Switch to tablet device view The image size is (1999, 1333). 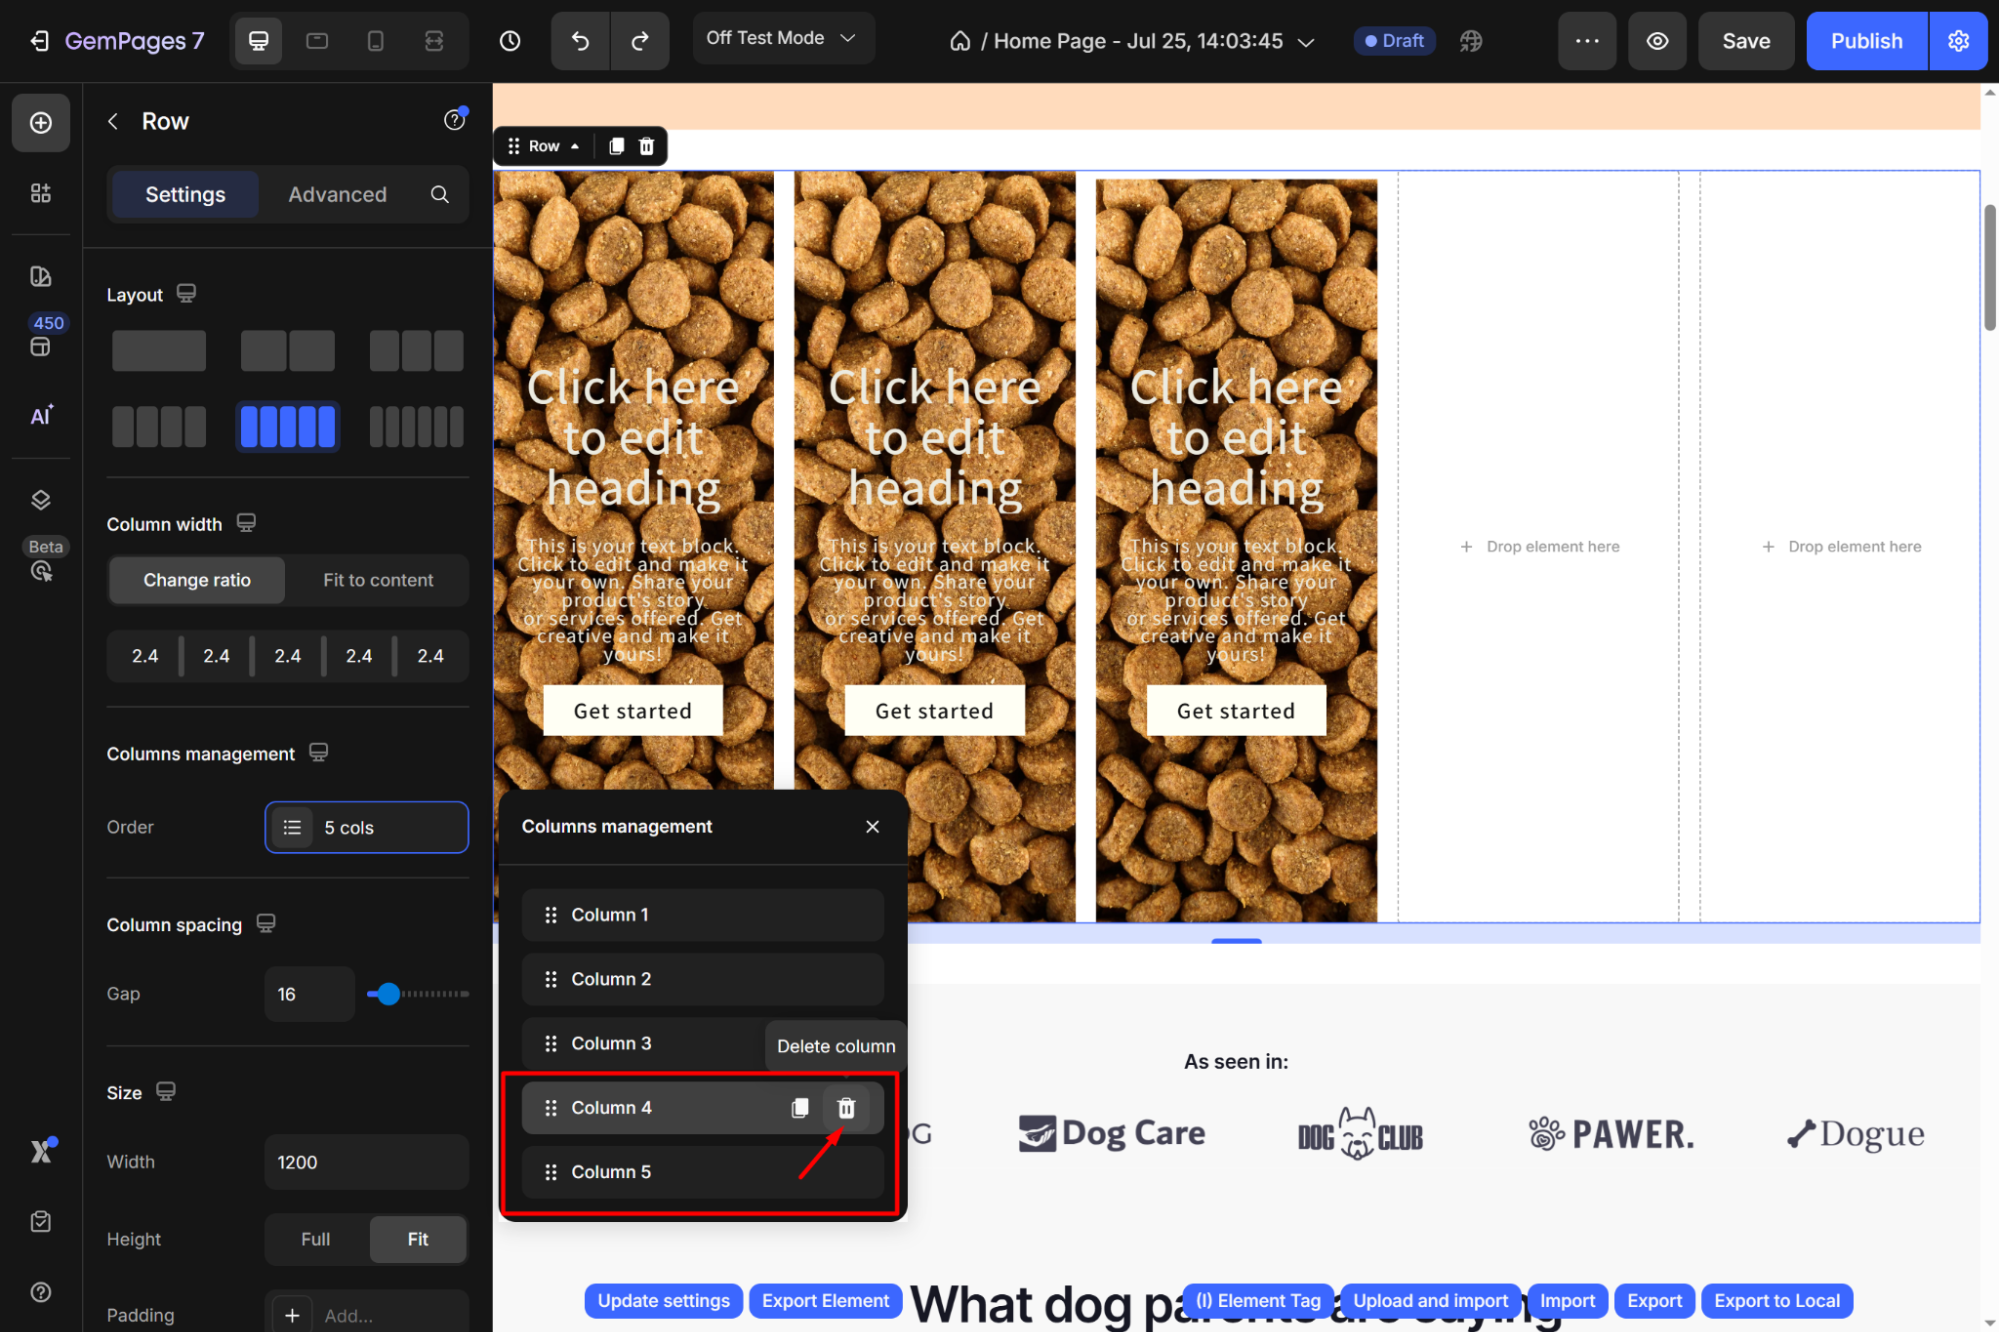[x=317, y=41]
